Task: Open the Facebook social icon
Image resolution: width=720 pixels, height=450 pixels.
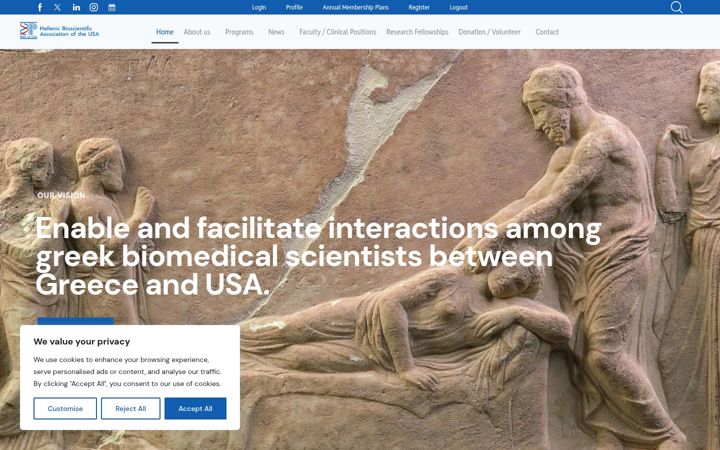Action: (40, 7)
